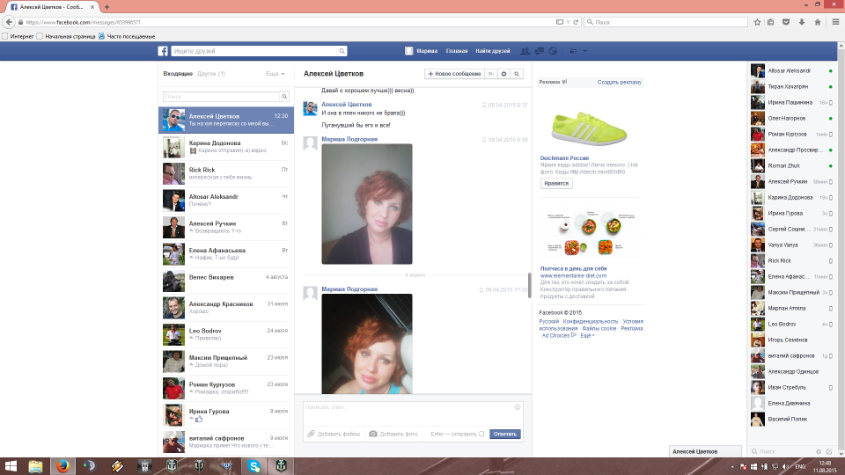The image size is (845, 475).
Task: Open Skype from the Windows taskbar
Action: [254, 466]
